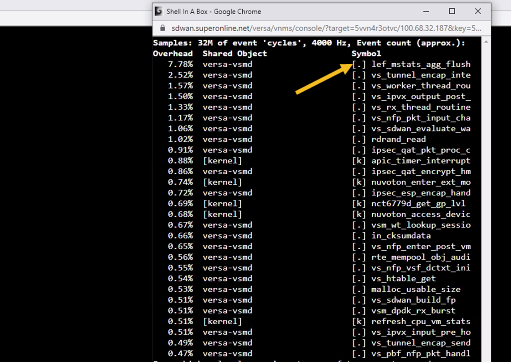Select the ipsec_qat_pkt_proc_c symbol
511x362 pixels.
(x=421, y=150)
